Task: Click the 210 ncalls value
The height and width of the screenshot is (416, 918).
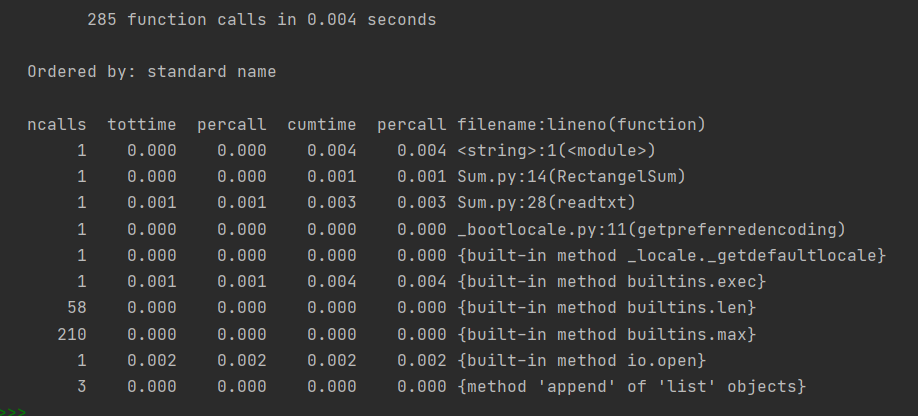Action: (72, 333)
